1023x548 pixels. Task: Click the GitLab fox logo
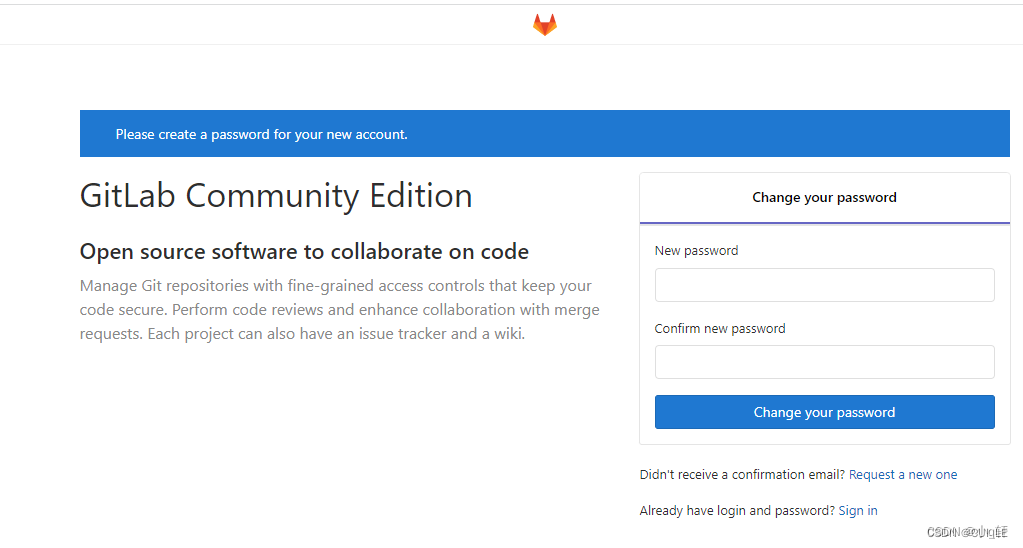click(545, 25)
